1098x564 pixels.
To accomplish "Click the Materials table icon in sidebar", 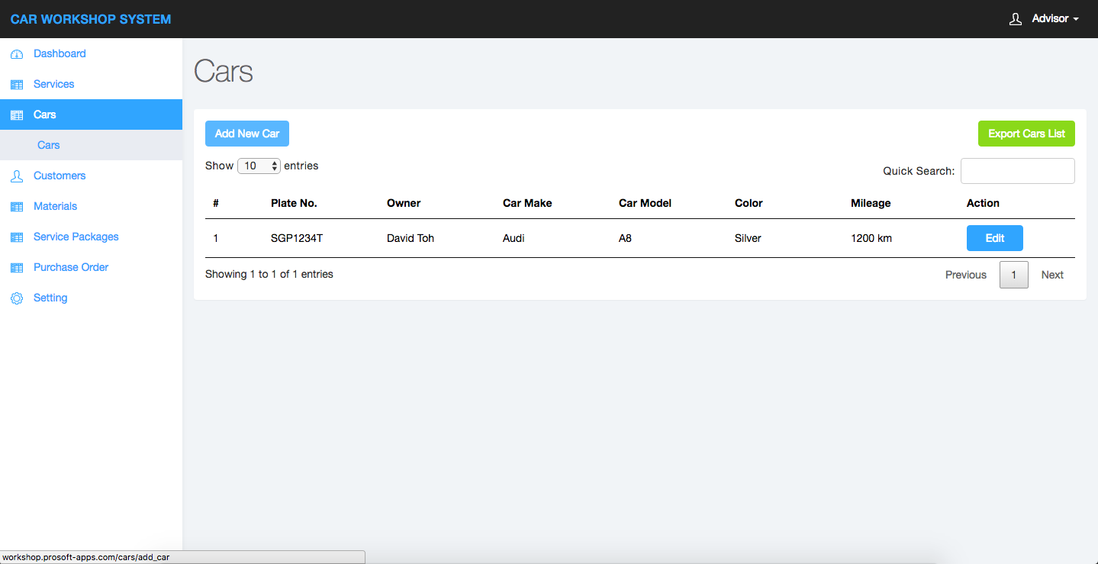I will 16,207.
